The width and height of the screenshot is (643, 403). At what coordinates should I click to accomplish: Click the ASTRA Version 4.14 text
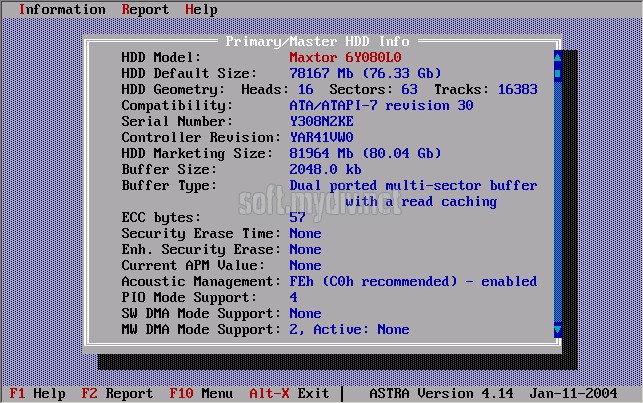[441, 394]
